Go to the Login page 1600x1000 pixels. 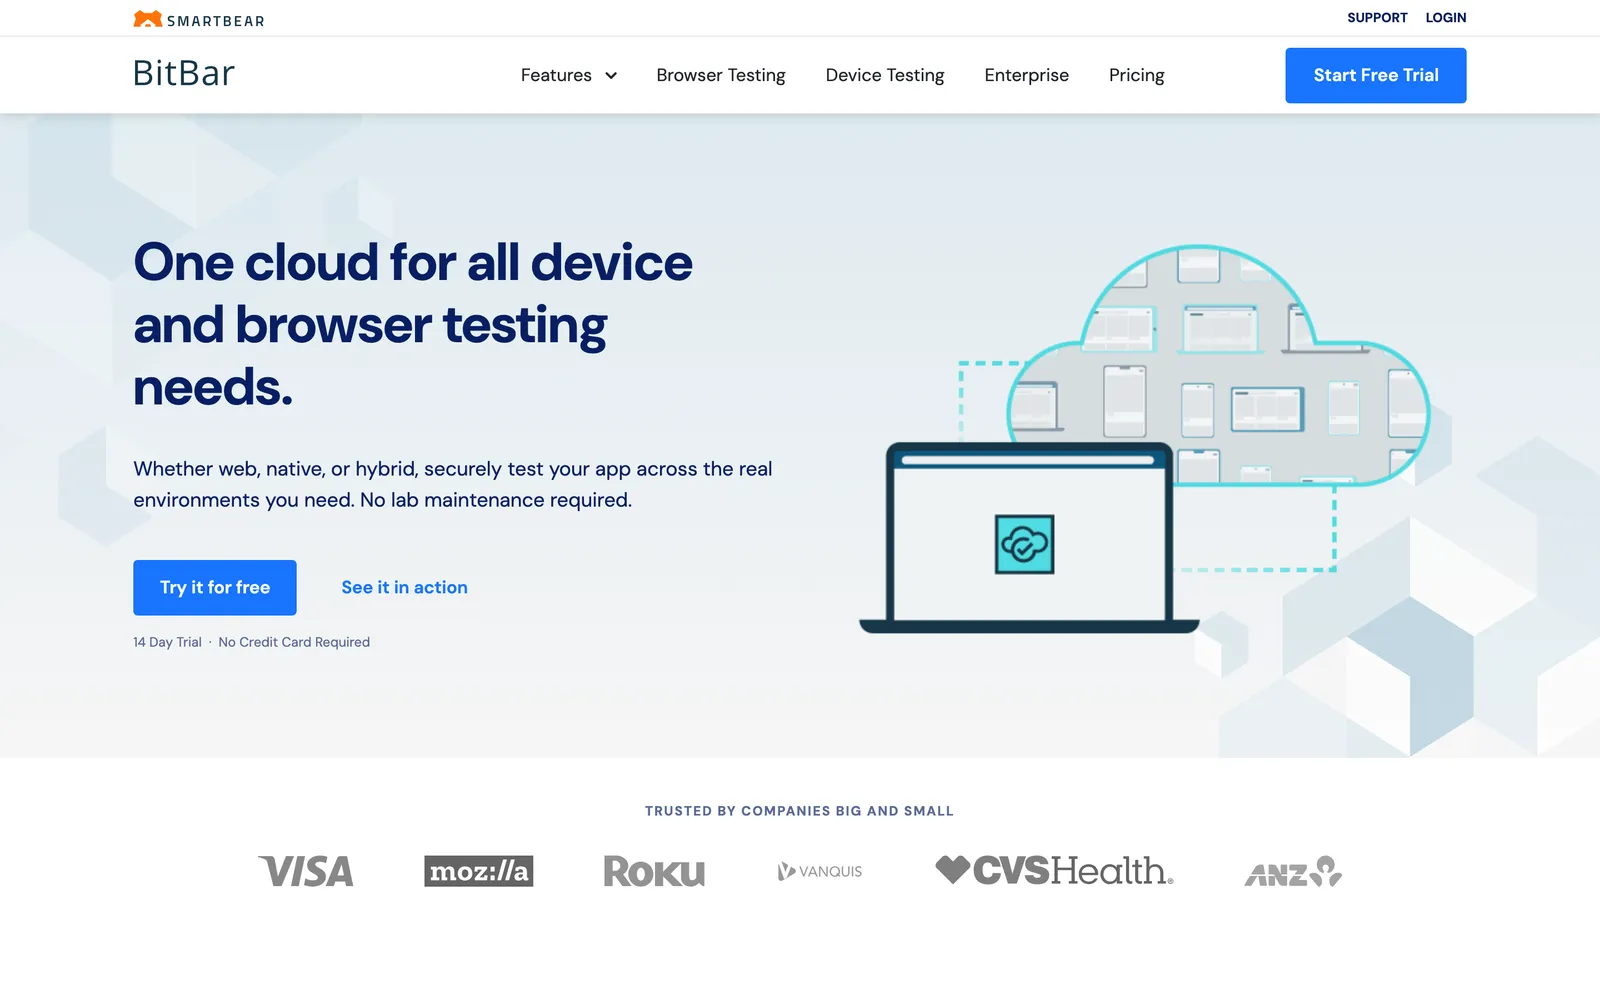click(x=1446, y=18)
